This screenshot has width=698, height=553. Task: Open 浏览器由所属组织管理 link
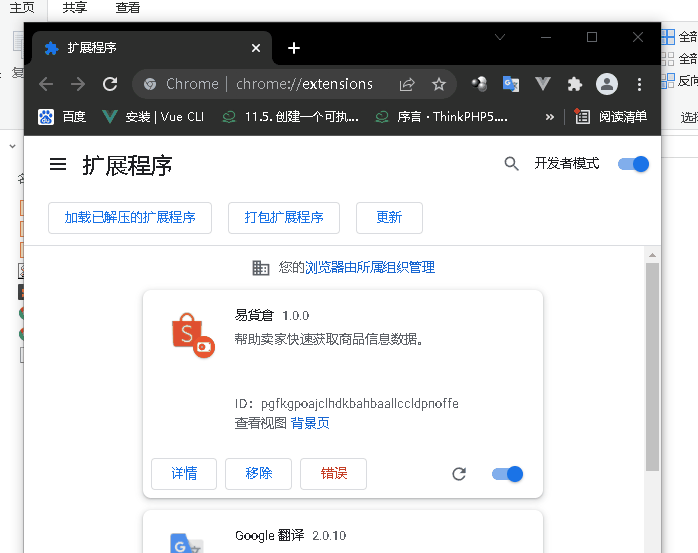pos(370,268)
